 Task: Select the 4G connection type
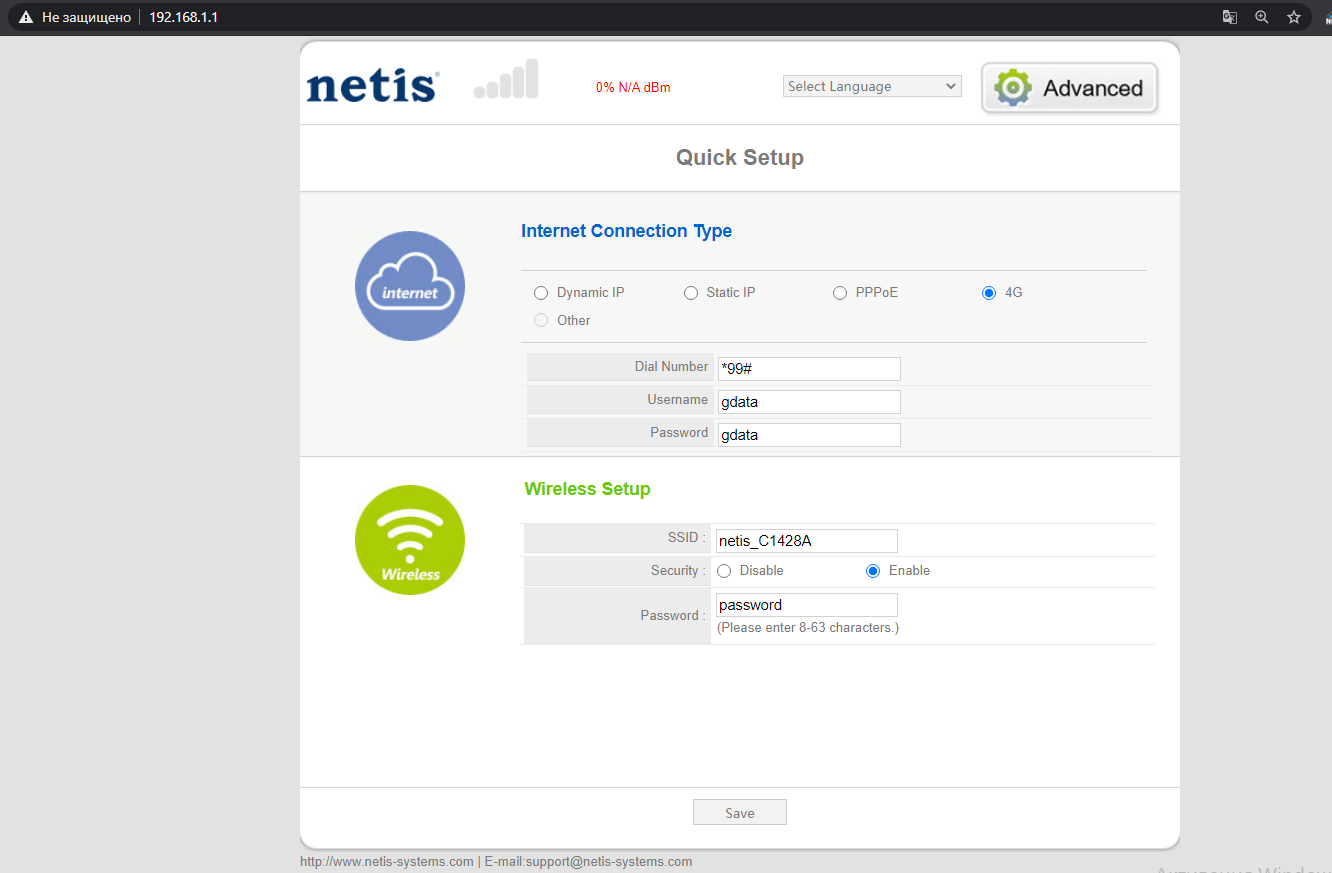(989, 293)
